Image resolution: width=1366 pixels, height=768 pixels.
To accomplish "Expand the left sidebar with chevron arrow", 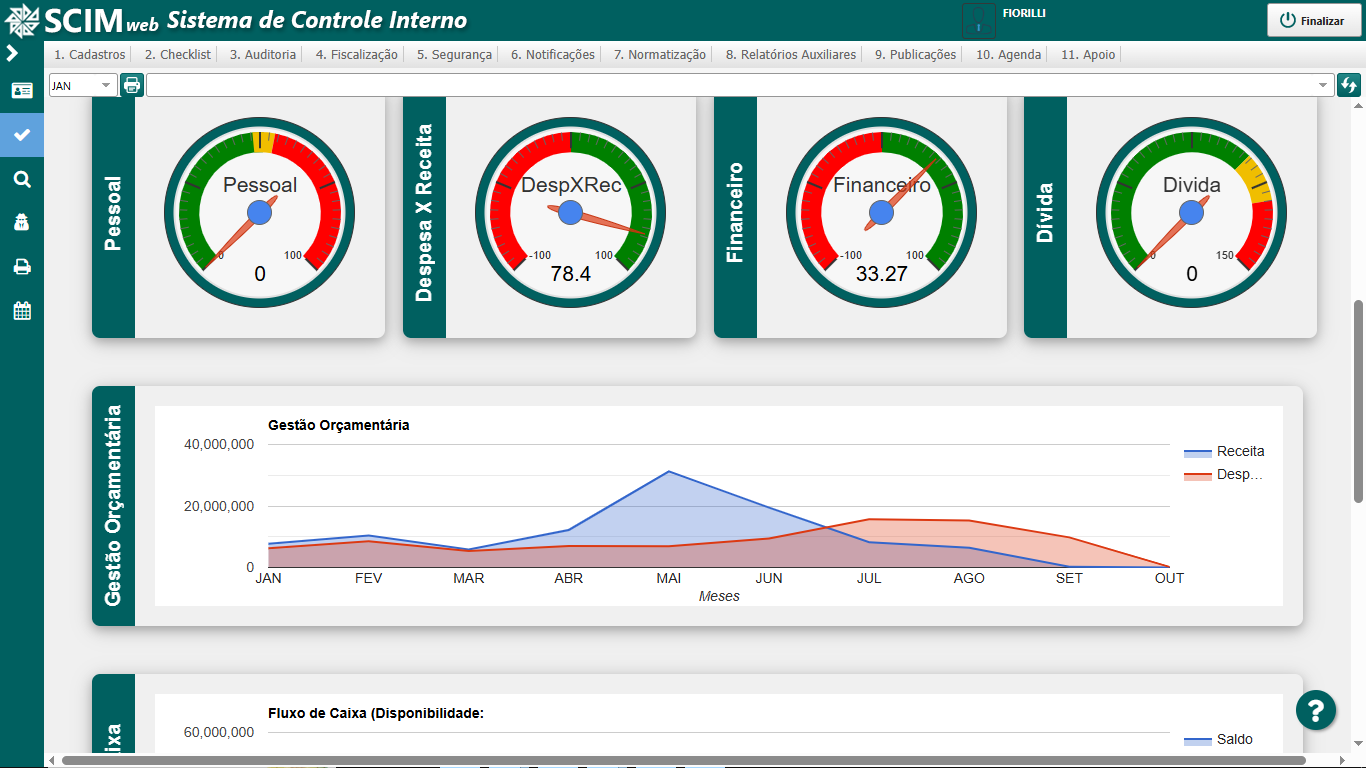I will click(x=12, y=53).
